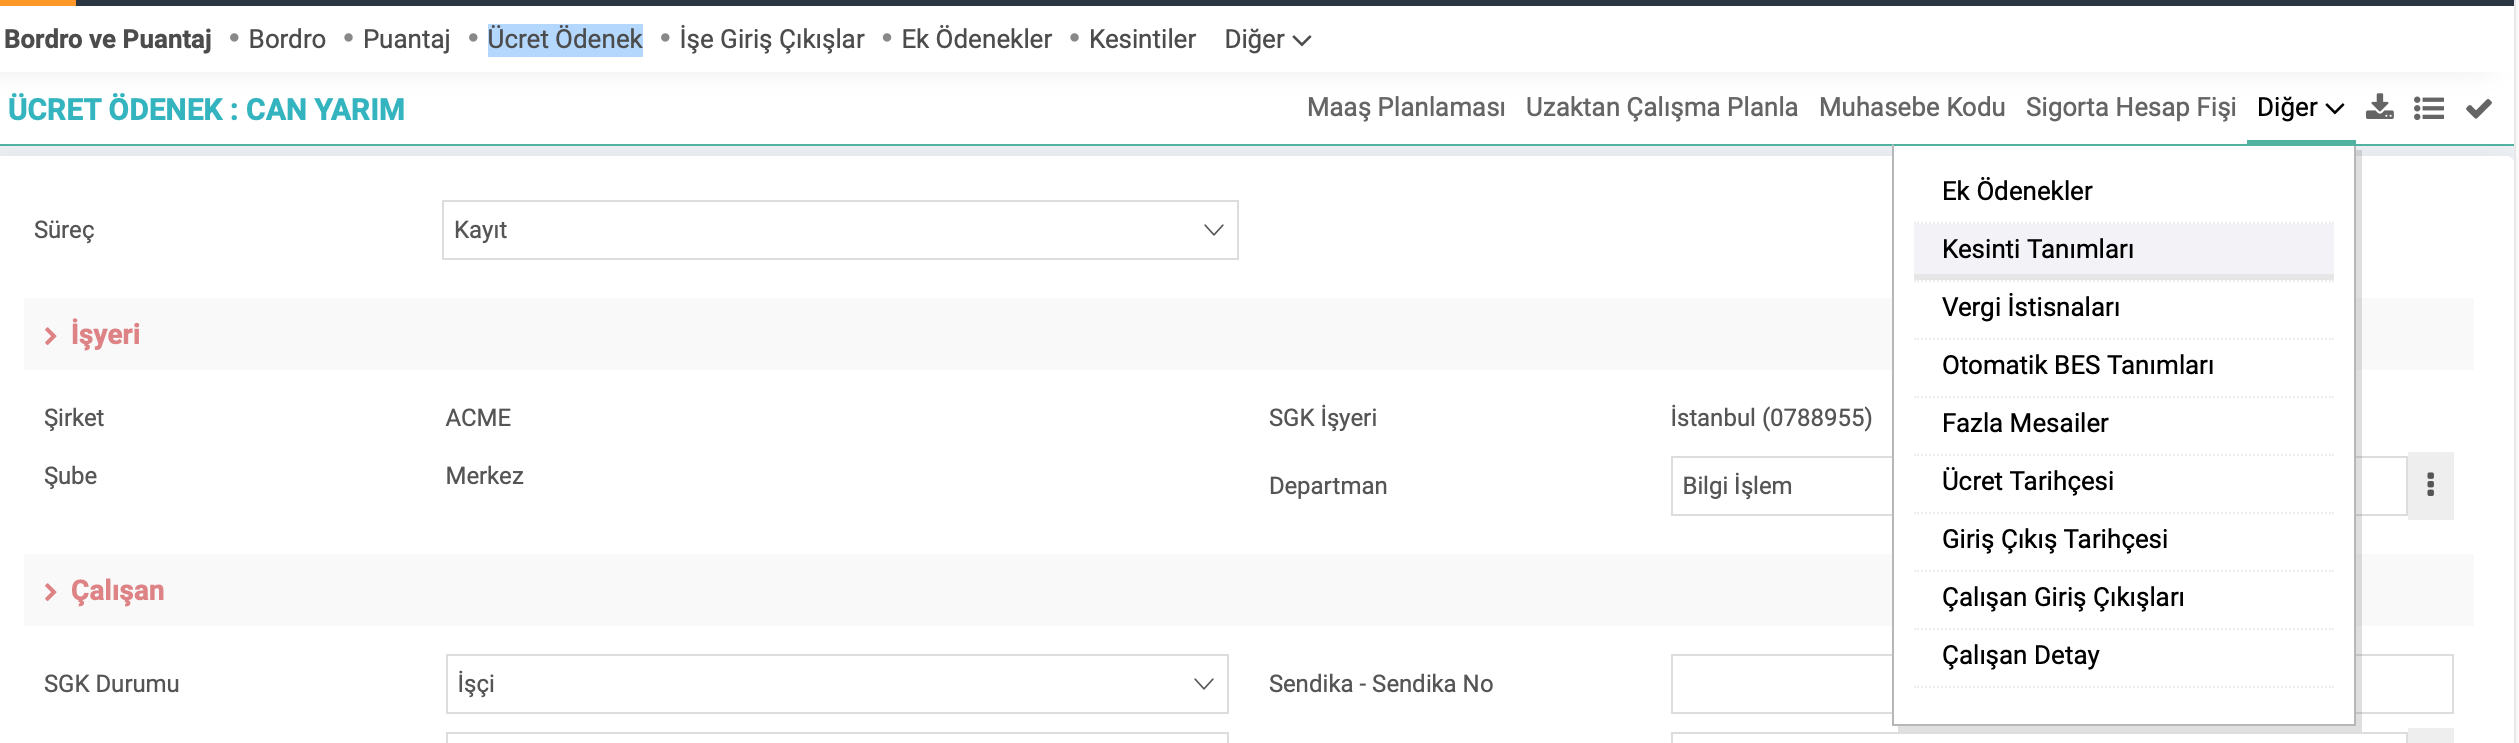Open the Diğer dropdown in top navigation
The image size is (2519, 743).
1267,39
